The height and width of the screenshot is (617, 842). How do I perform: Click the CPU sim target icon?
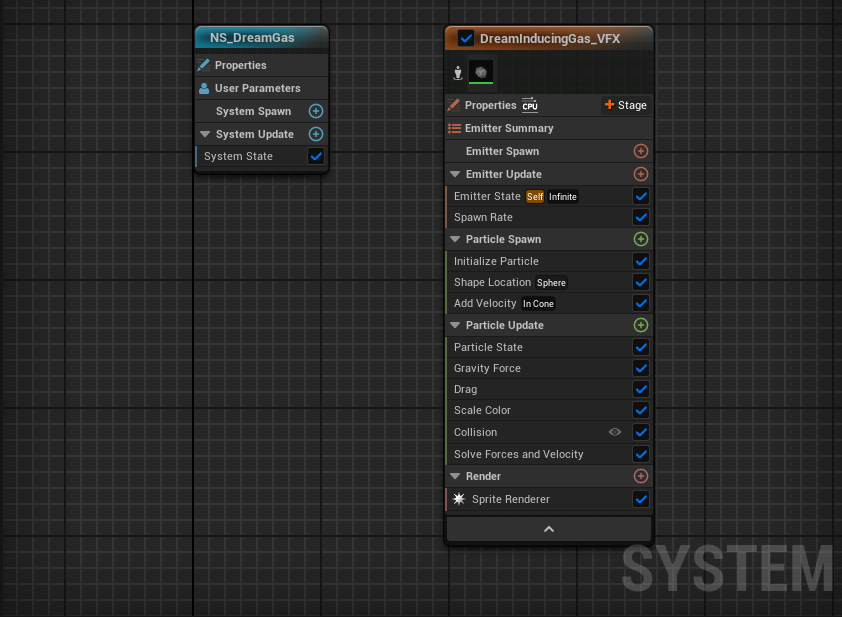(x=530, y=106)
